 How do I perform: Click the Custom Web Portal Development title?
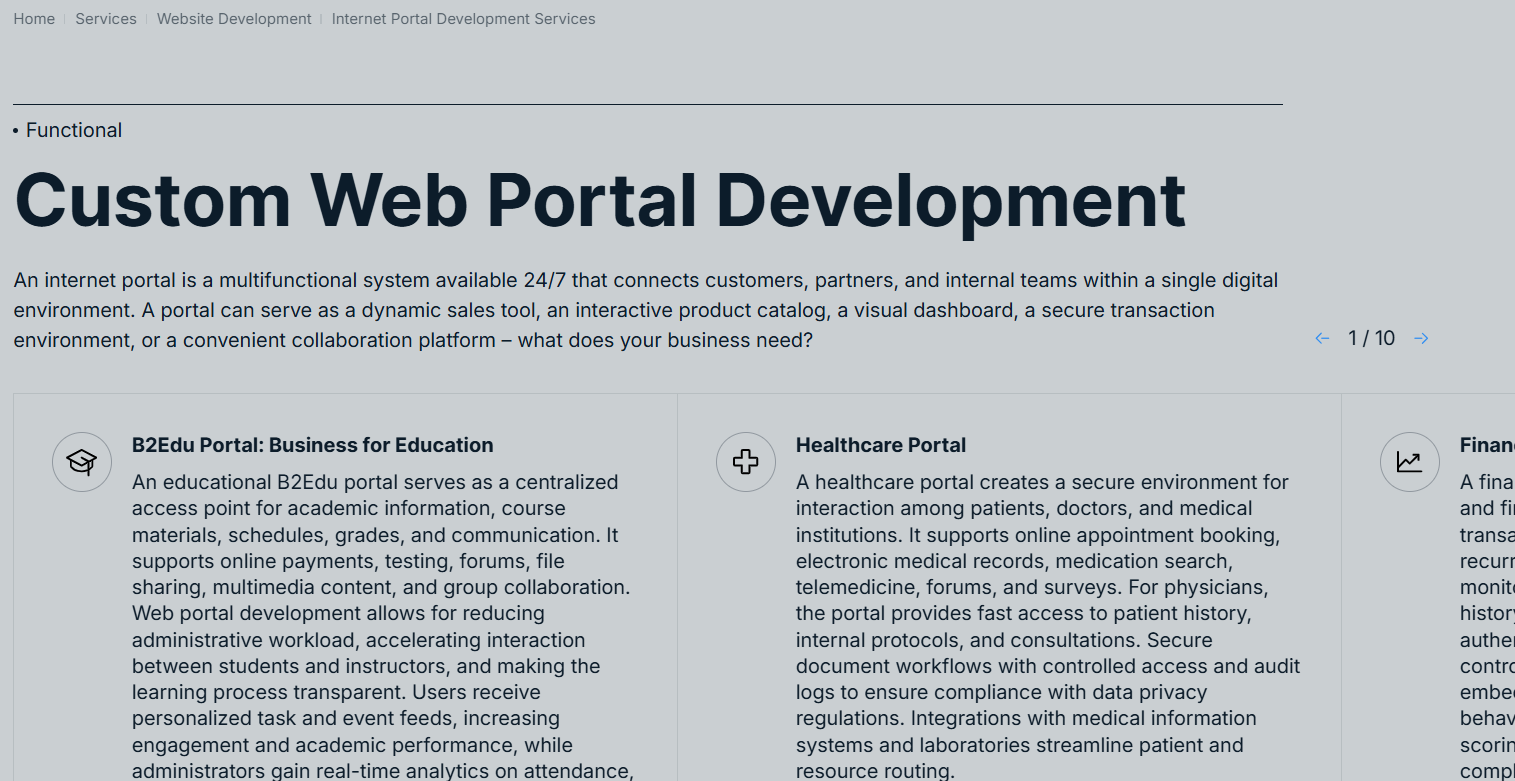pyautogui.click(x=600, y=200)
